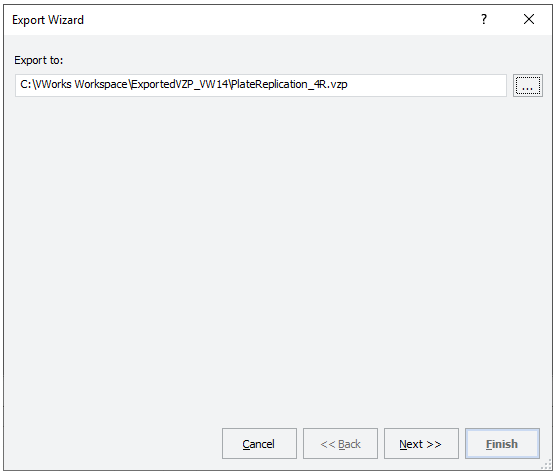Click the letter N on Next
This screenshot has width=556, height=475.
point(402,444)
